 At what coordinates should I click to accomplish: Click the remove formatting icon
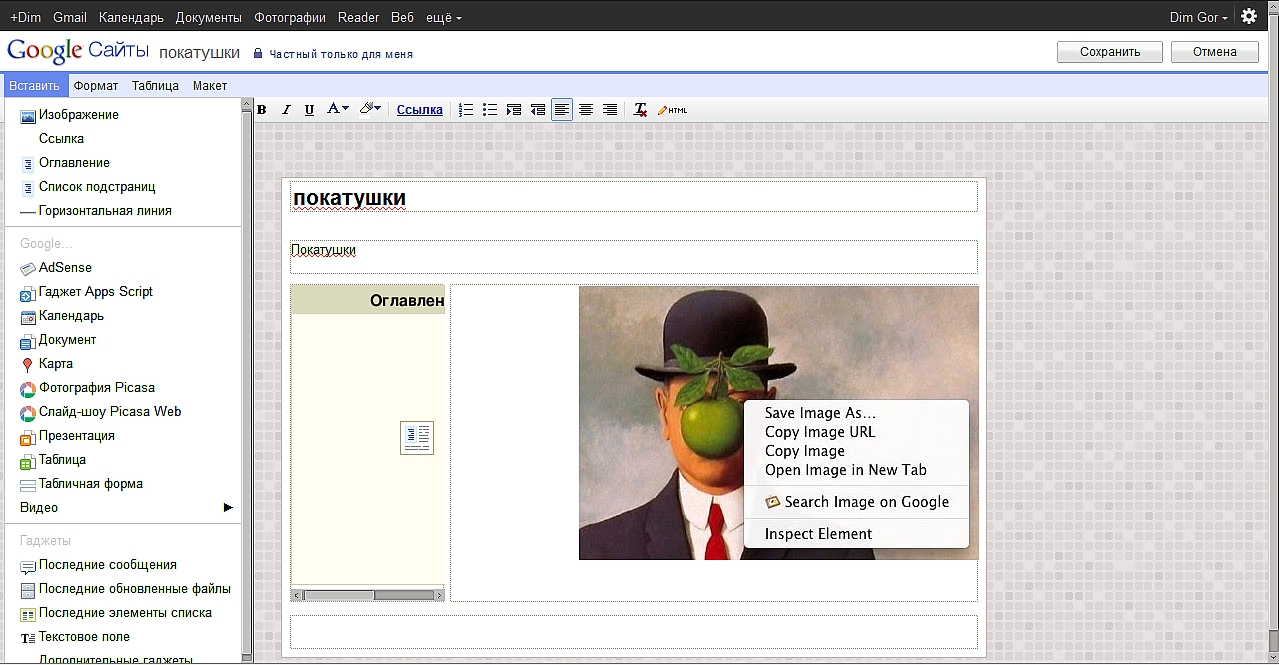641,110
